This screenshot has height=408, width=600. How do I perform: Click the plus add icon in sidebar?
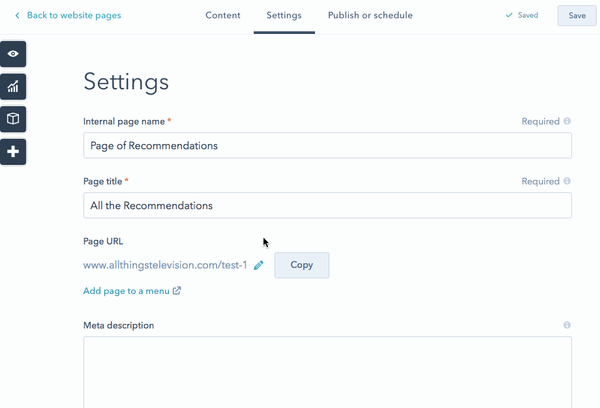(x=13, y=152)
